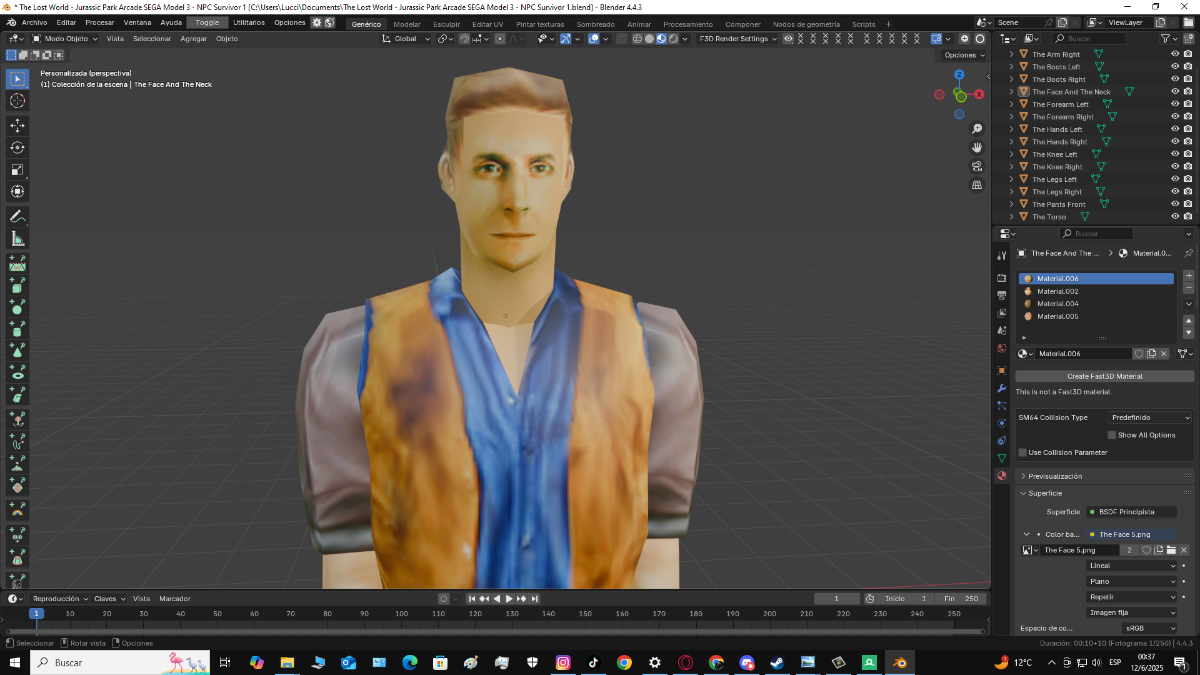
Task: Select wireframe viewport shading mode
Action: 637,39
